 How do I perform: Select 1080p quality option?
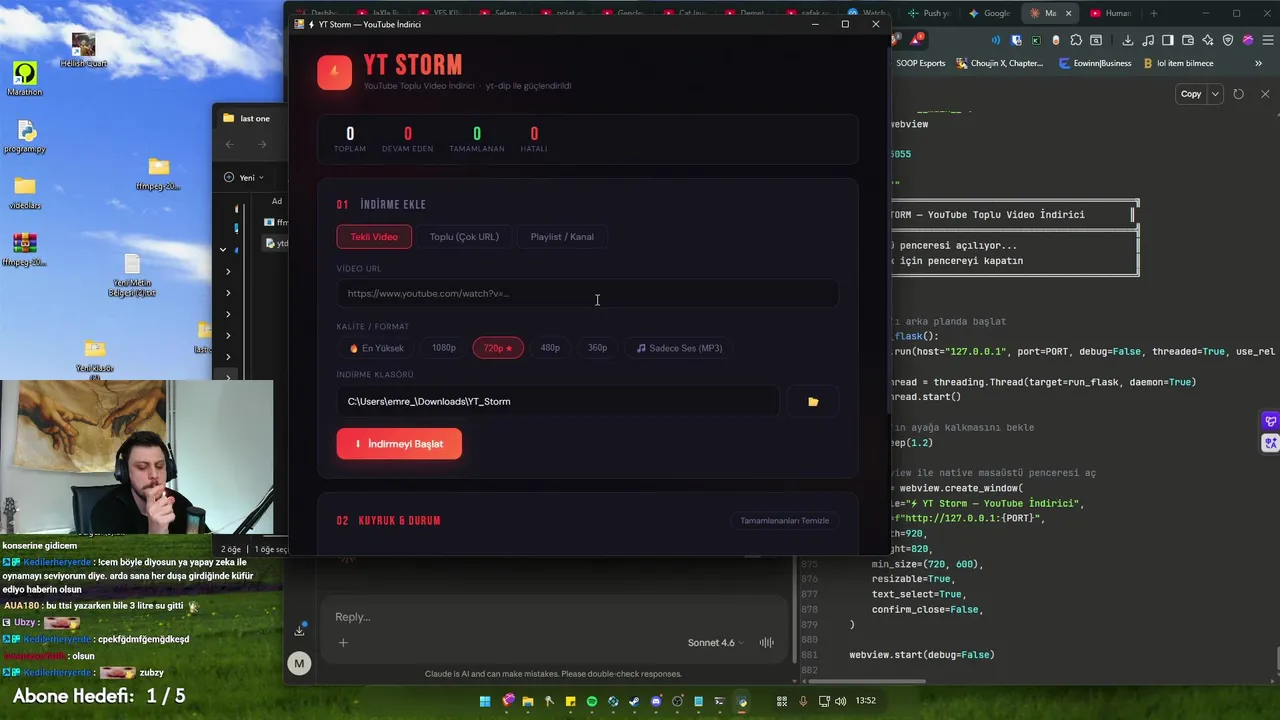444,348
